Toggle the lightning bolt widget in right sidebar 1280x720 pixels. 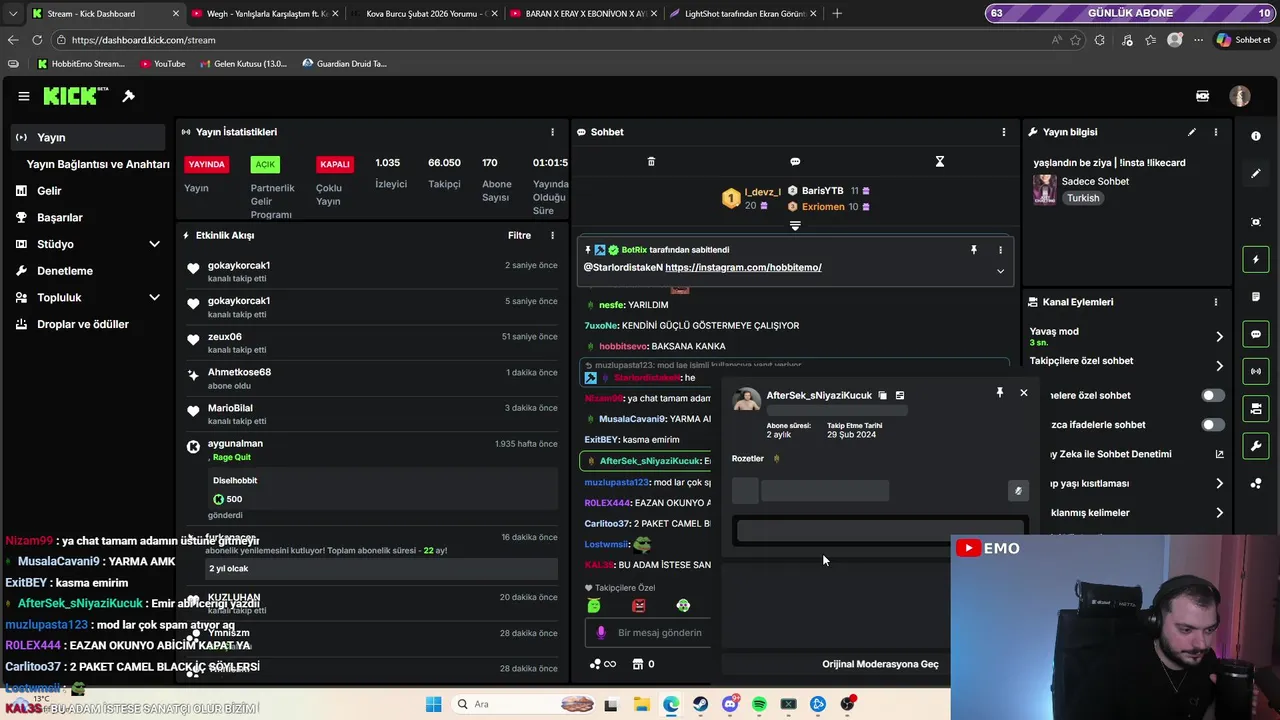tap(1256, 260)
